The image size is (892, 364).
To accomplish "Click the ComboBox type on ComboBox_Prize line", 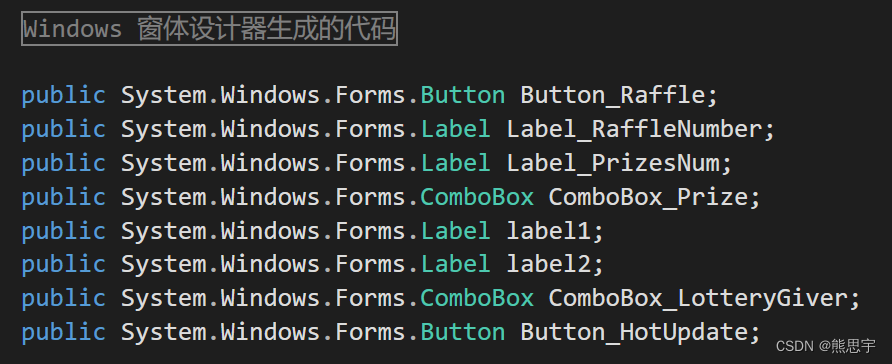I will click(477, 197).
